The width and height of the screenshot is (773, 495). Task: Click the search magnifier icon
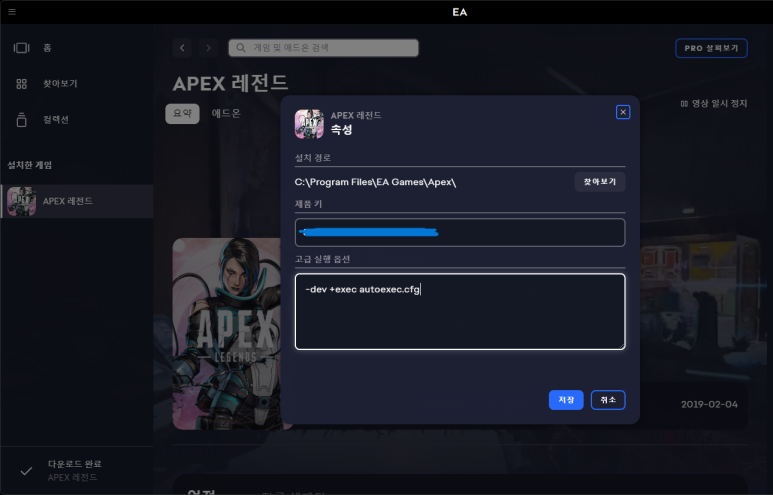click(241, 48)
